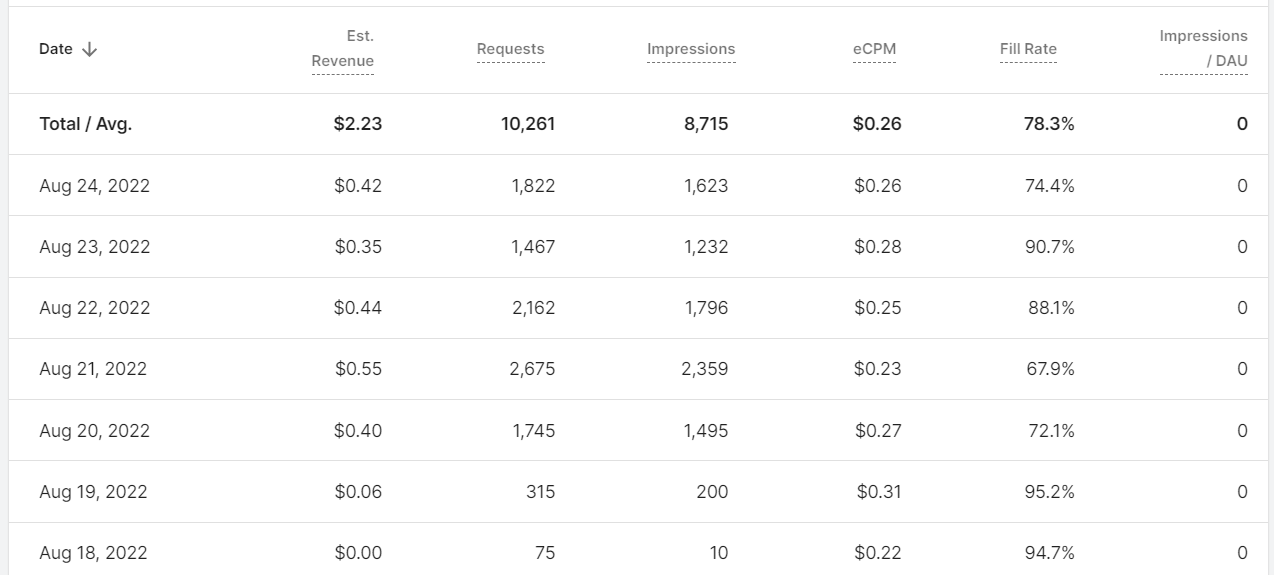Click the Aug 20, 2022 date
This screenshot has width=1274, height=575.
[95, 430]
